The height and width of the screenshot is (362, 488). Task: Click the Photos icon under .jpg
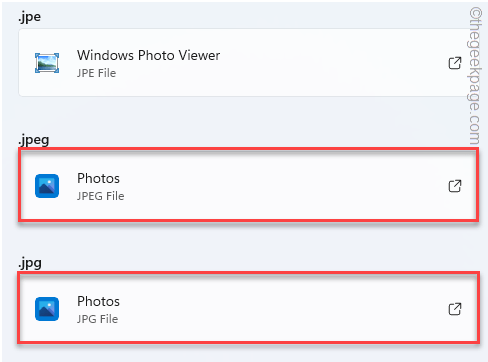[47, 309]
